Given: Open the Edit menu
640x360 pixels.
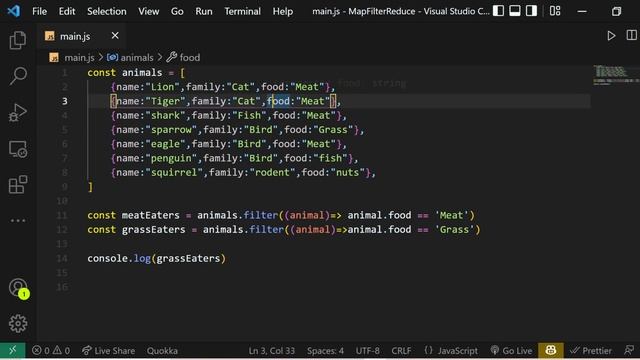Looking at the screenshot, I should point(67,11).
